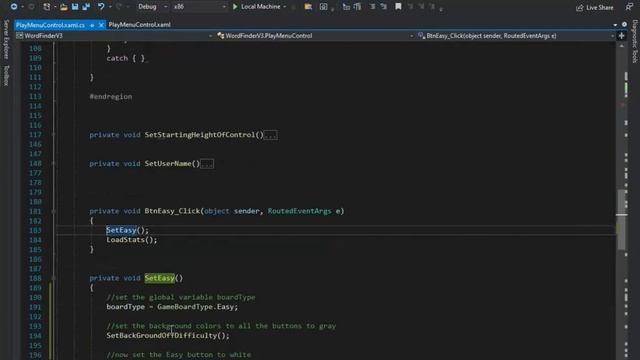Click the Navigate Backward toolbar icon

(x=13, y=7)
